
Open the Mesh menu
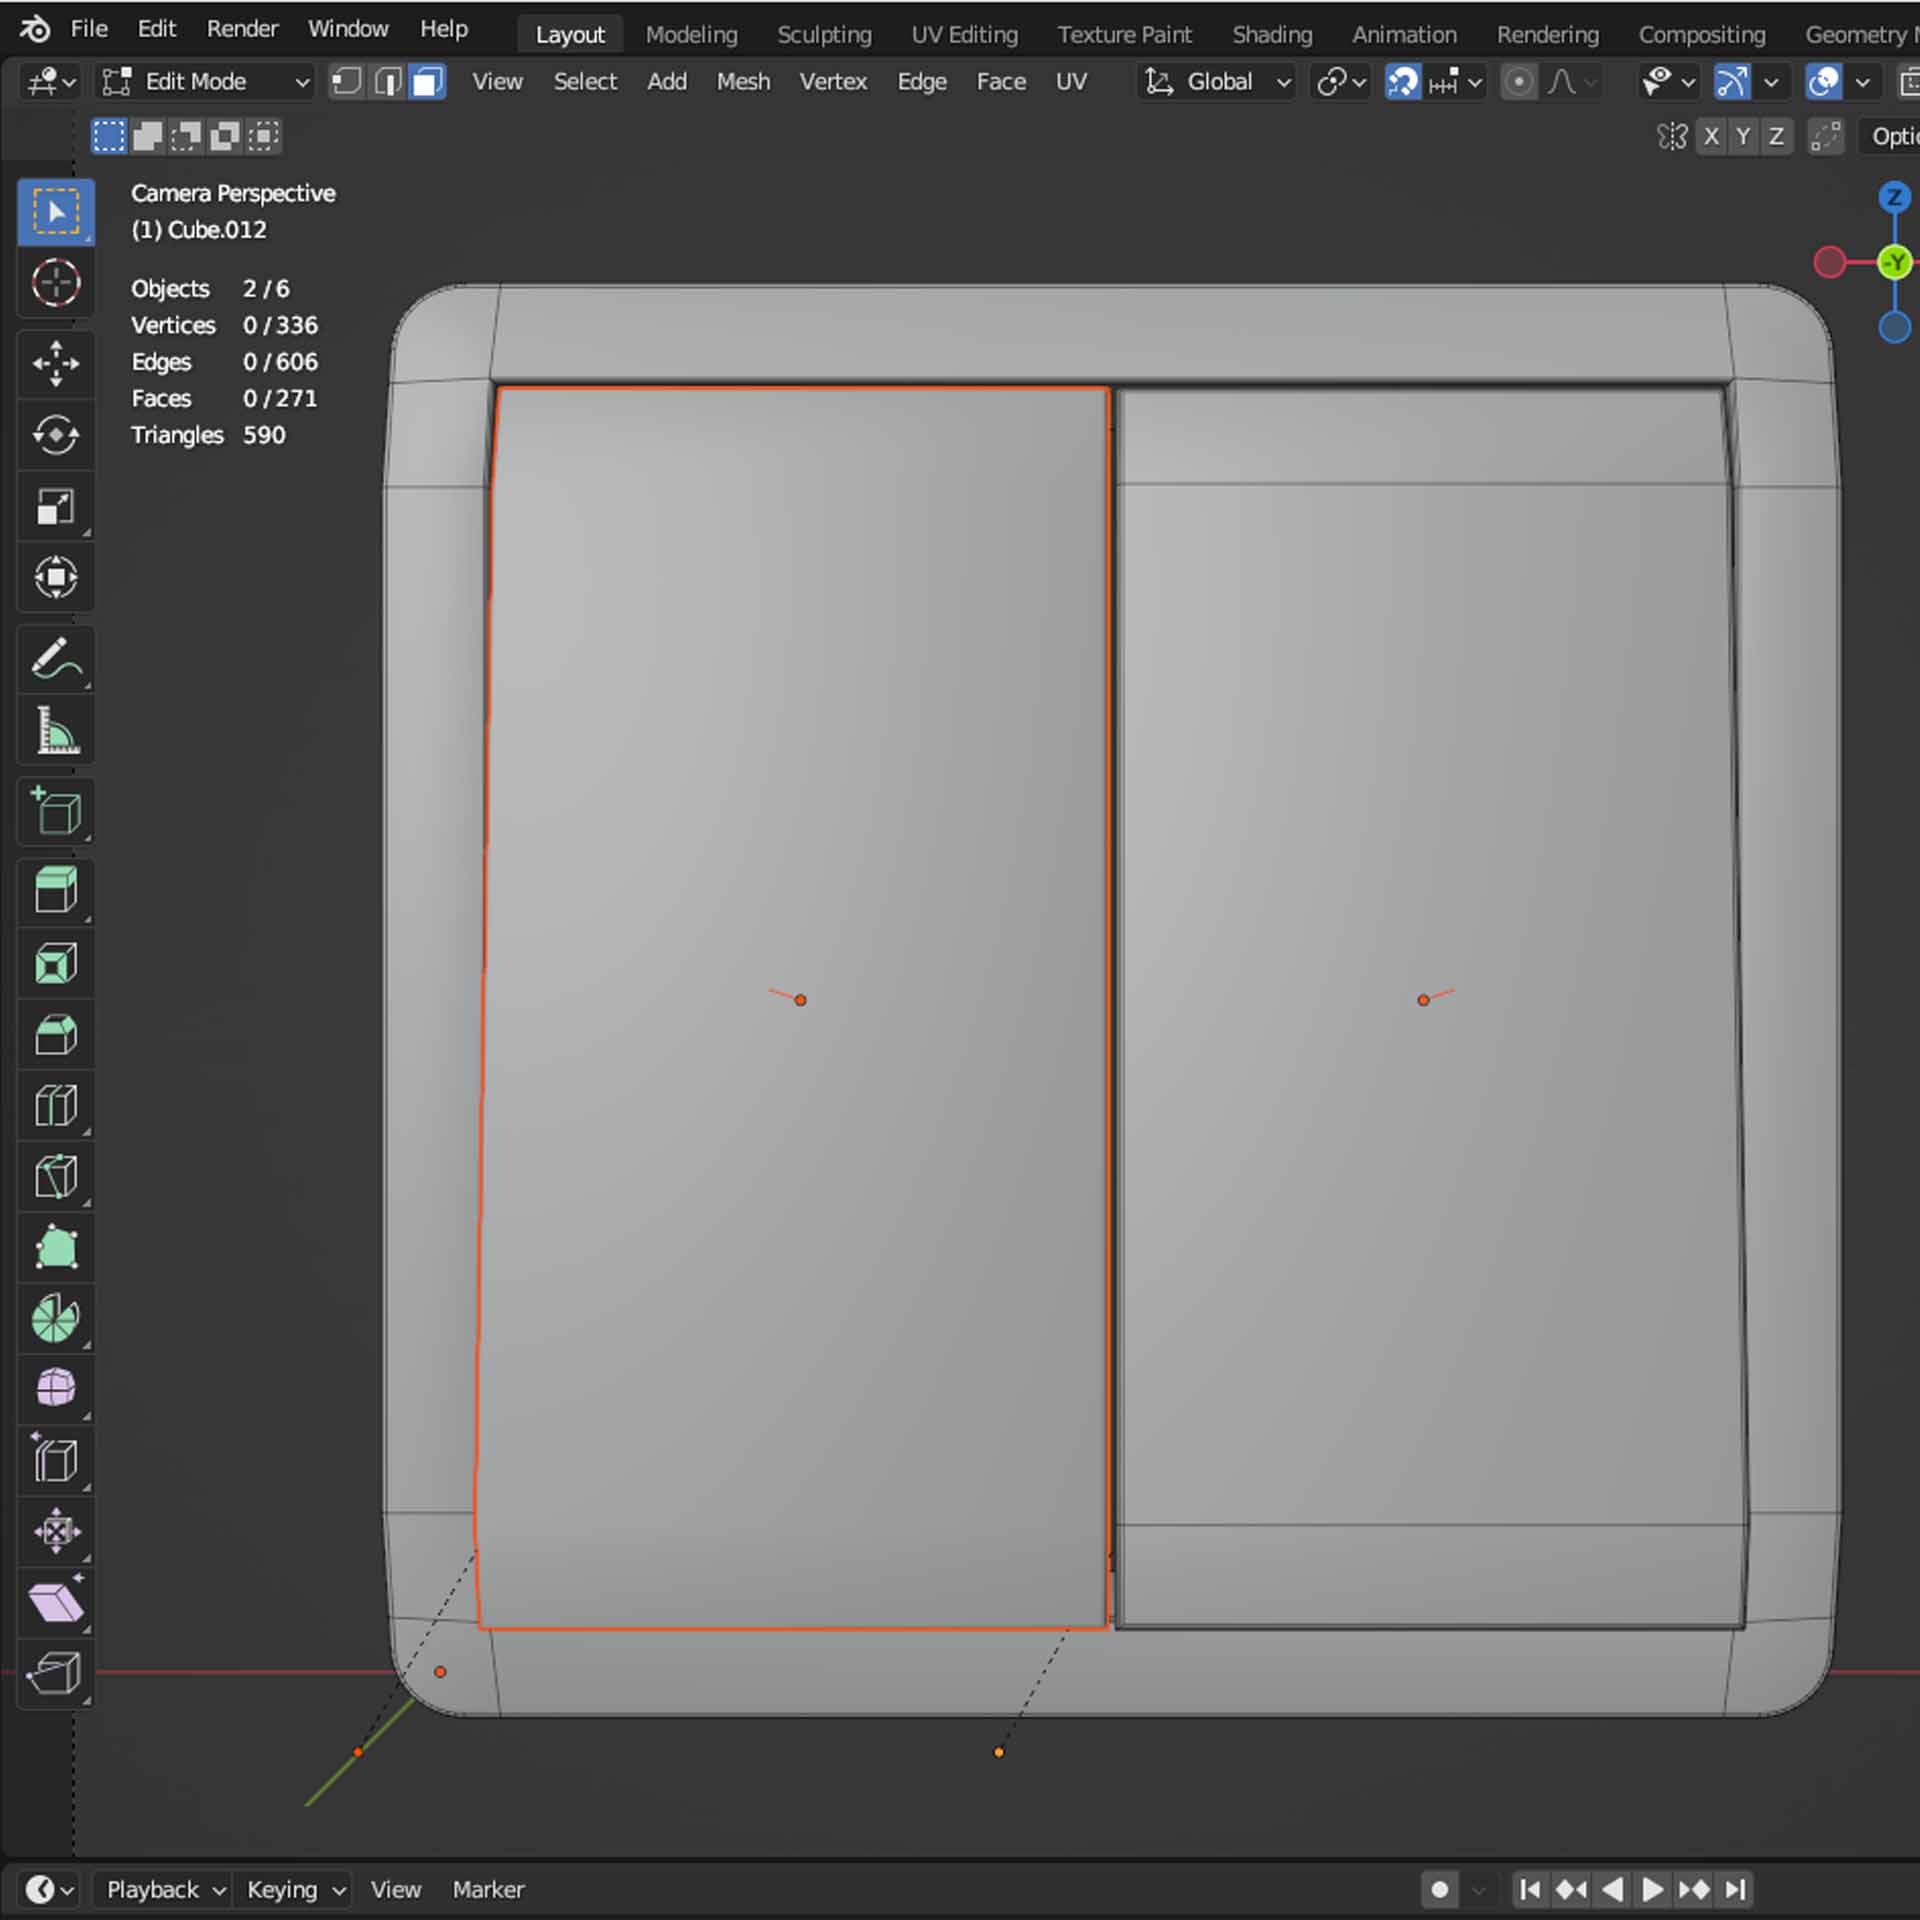pyautogui.click(x=742, y=82)
